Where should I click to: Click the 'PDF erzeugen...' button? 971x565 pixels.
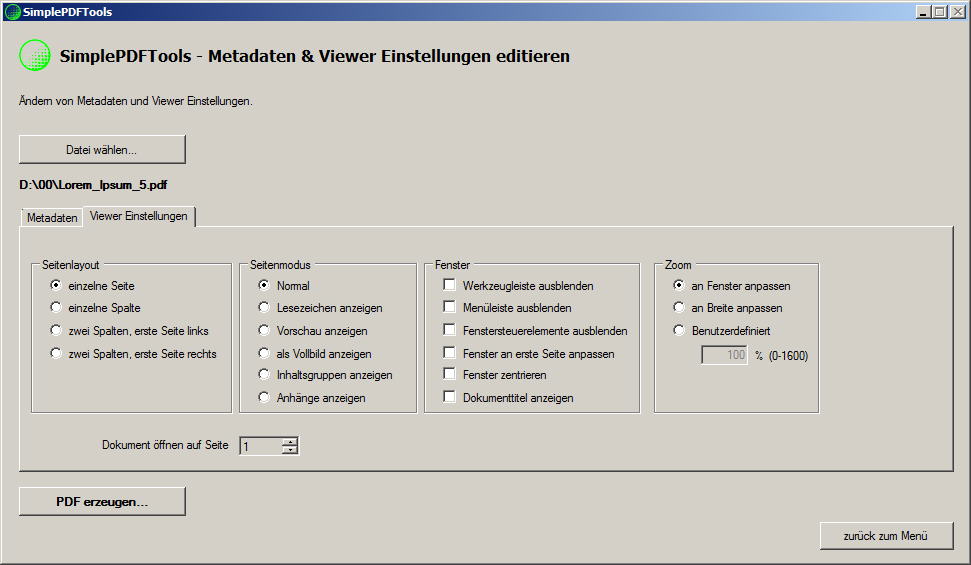click(102, 501)
